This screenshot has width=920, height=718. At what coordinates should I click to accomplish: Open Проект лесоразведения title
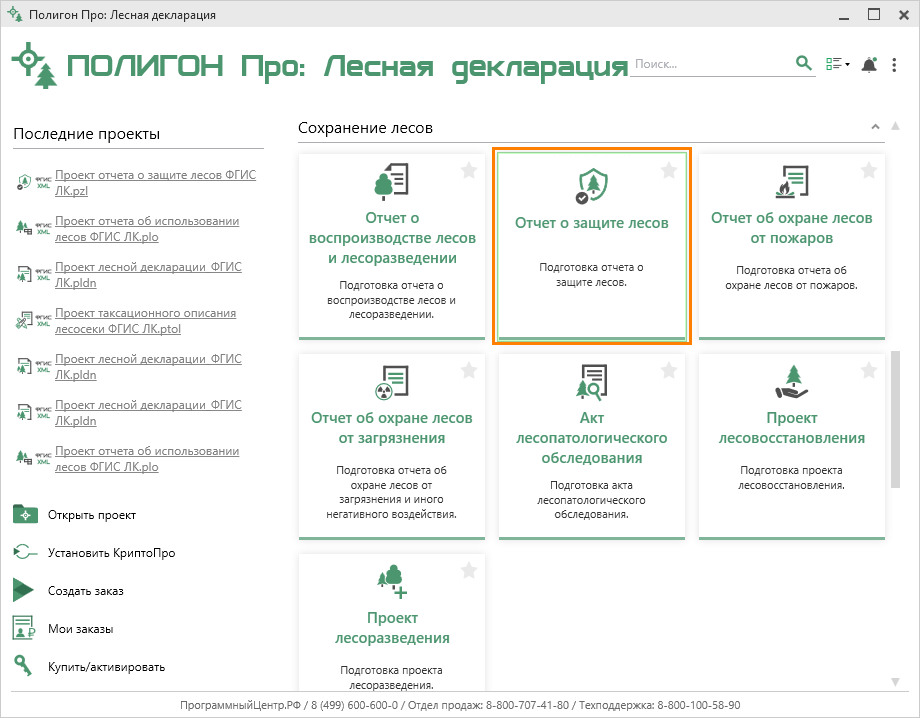[392, 628]
